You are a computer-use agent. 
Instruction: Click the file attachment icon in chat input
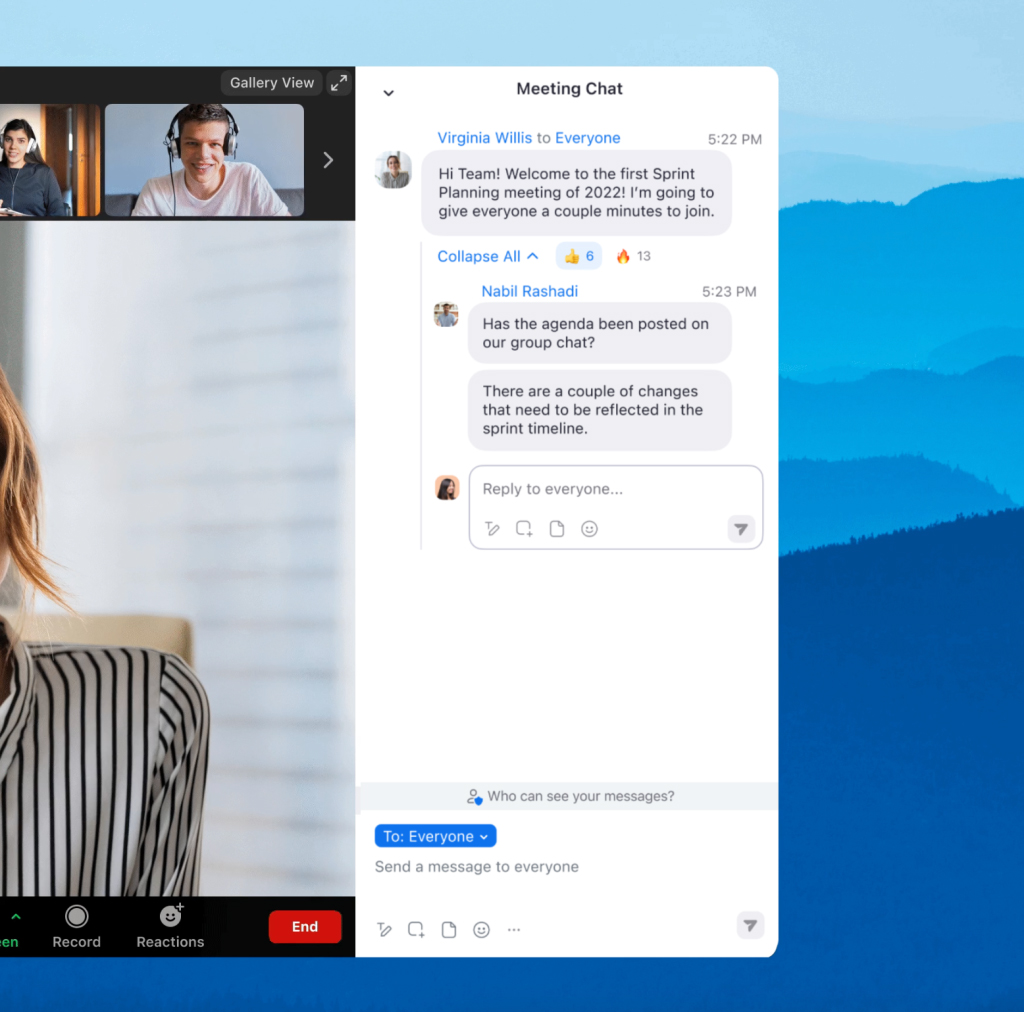pyautogui.click(x=449, y=929)
